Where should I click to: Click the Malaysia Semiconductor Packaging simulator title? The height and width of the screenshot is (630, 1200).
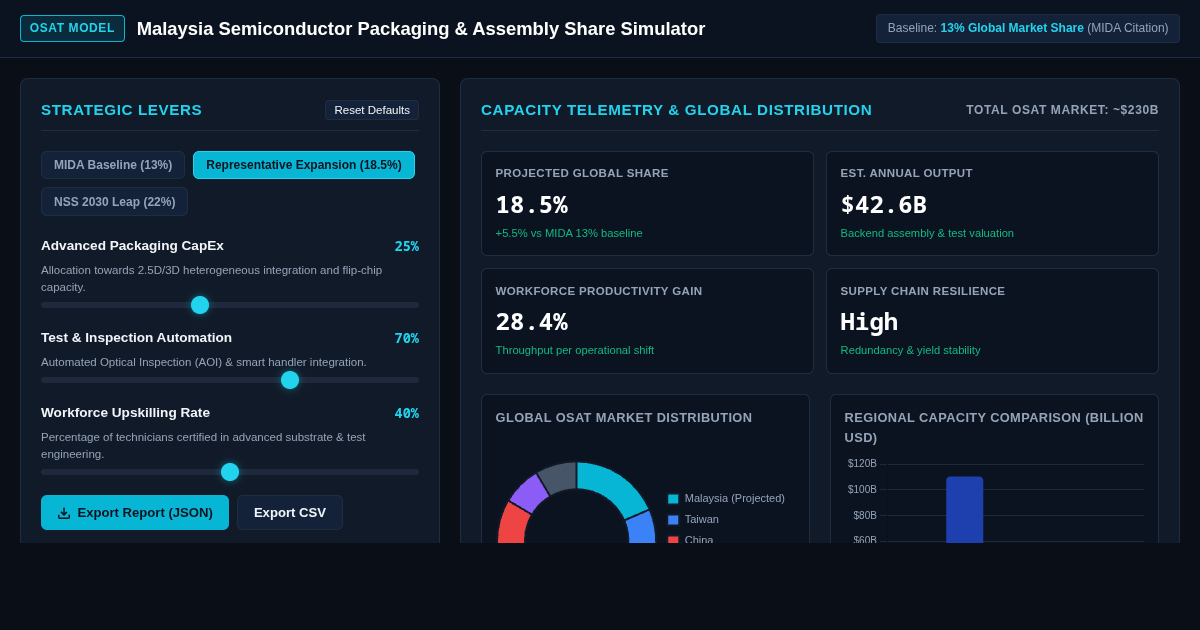pyautogui.click(x=421, y=29)
